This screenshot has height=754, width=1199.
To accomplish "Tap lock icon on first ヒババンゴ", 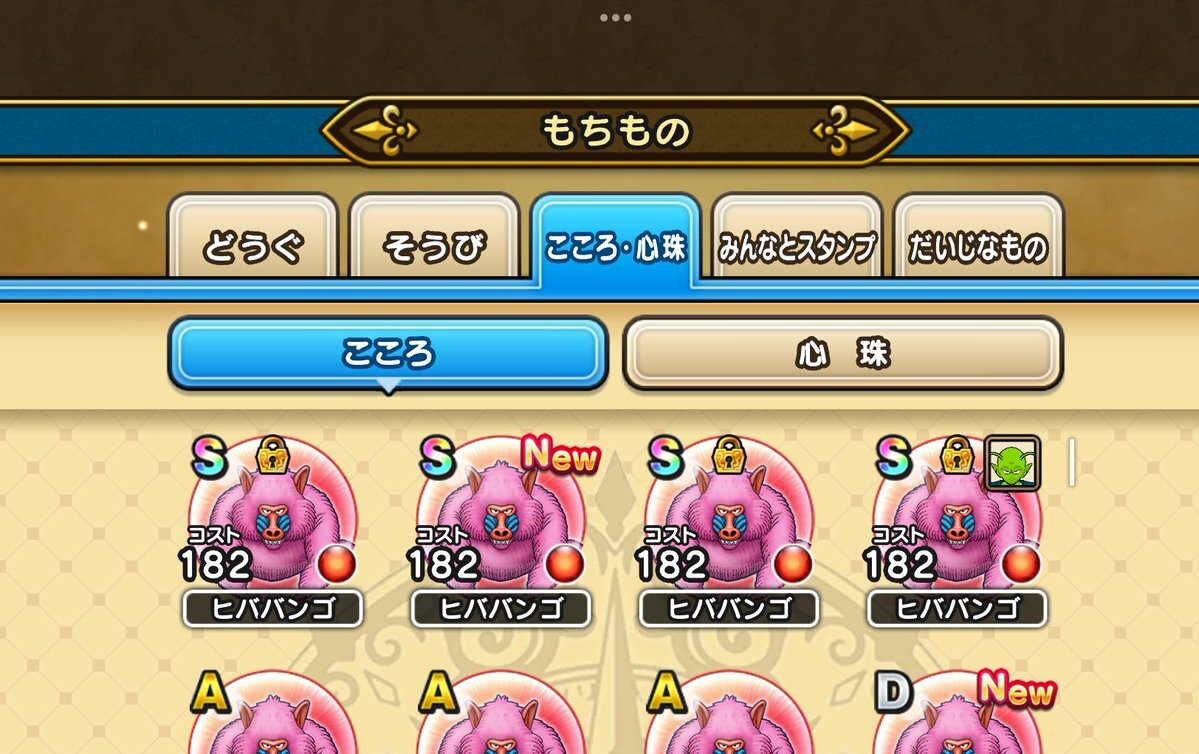I will pyautogui.click(x=272, y=455).
